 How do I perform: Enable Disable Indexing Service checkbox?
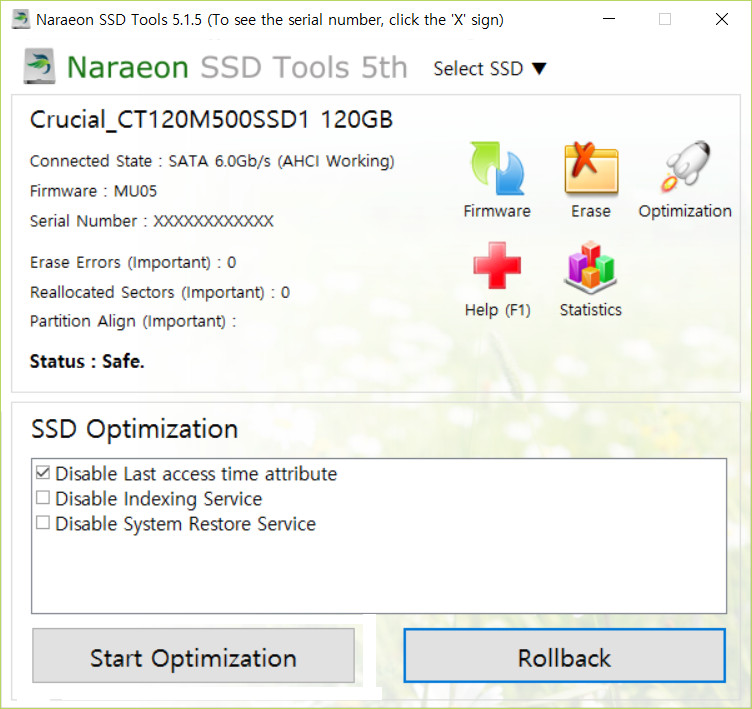point(43,497)
